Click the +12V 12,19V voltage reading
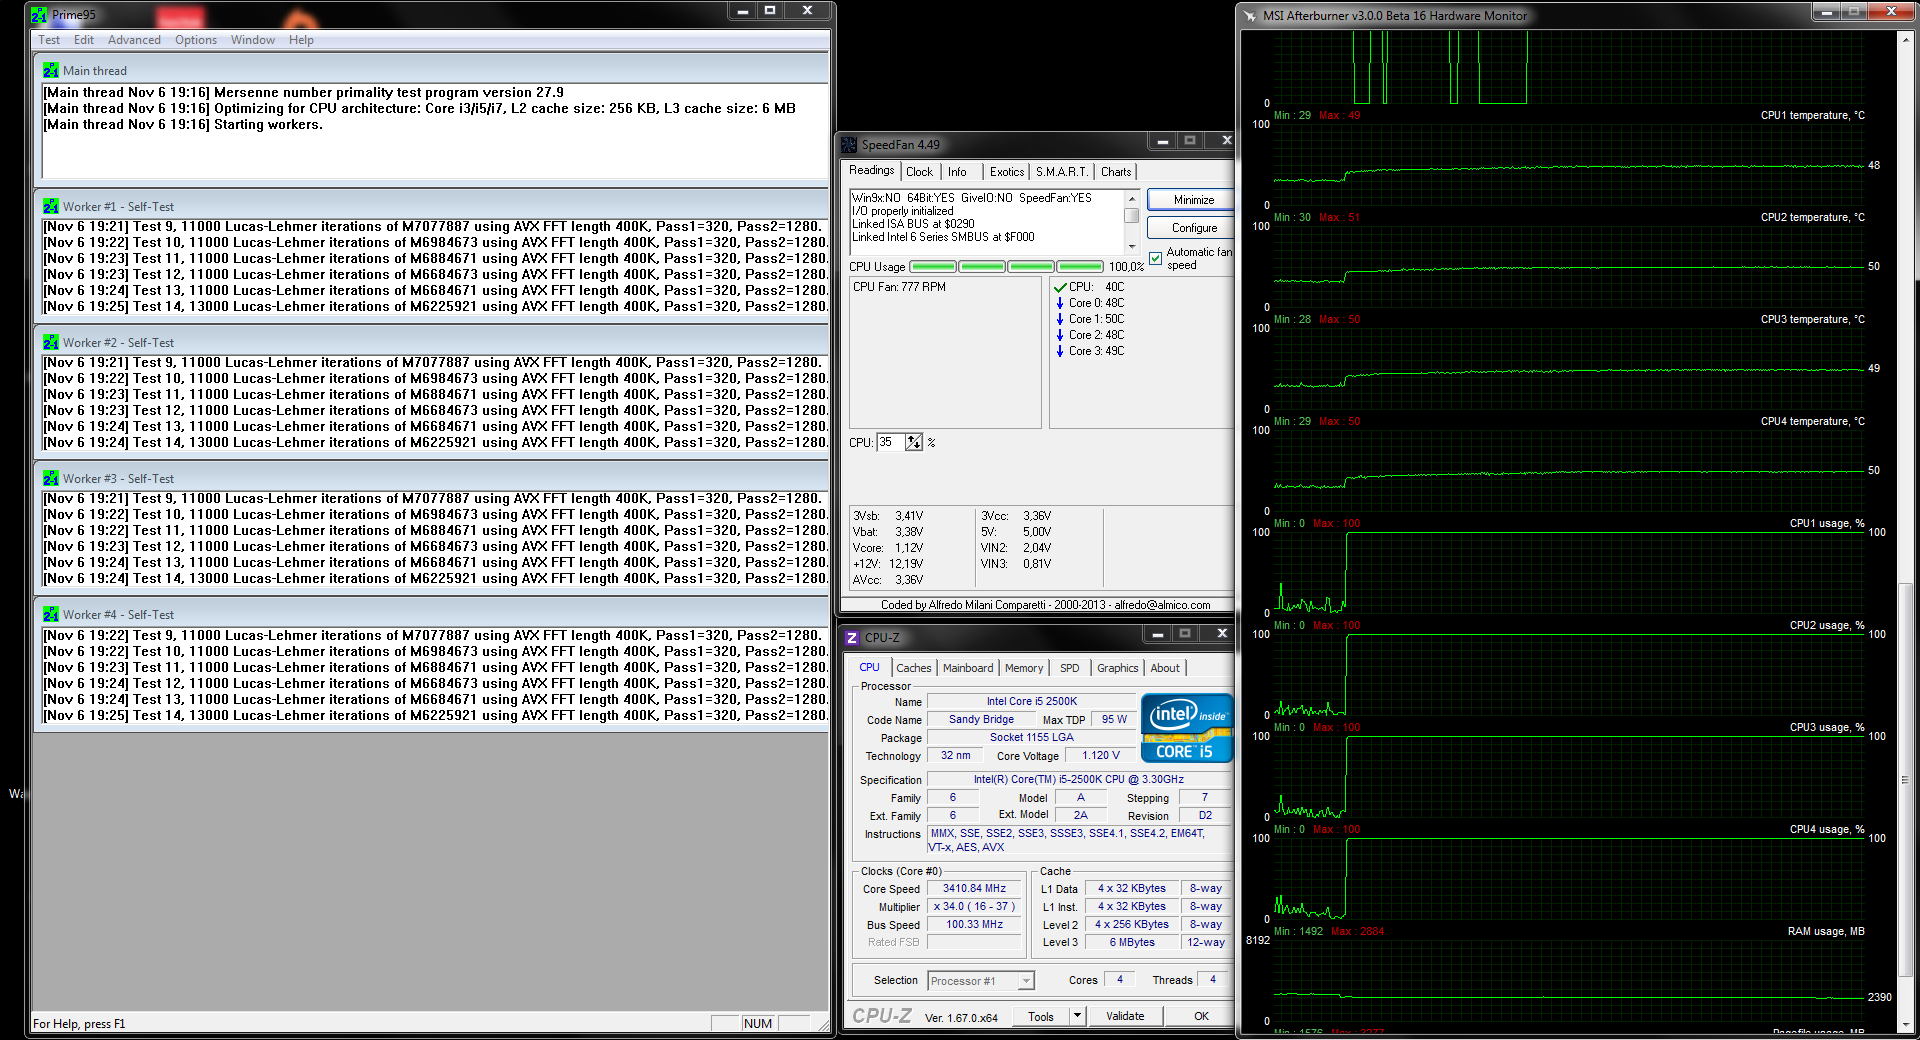The image size is (1920, 1040). [x=888, y=564]
